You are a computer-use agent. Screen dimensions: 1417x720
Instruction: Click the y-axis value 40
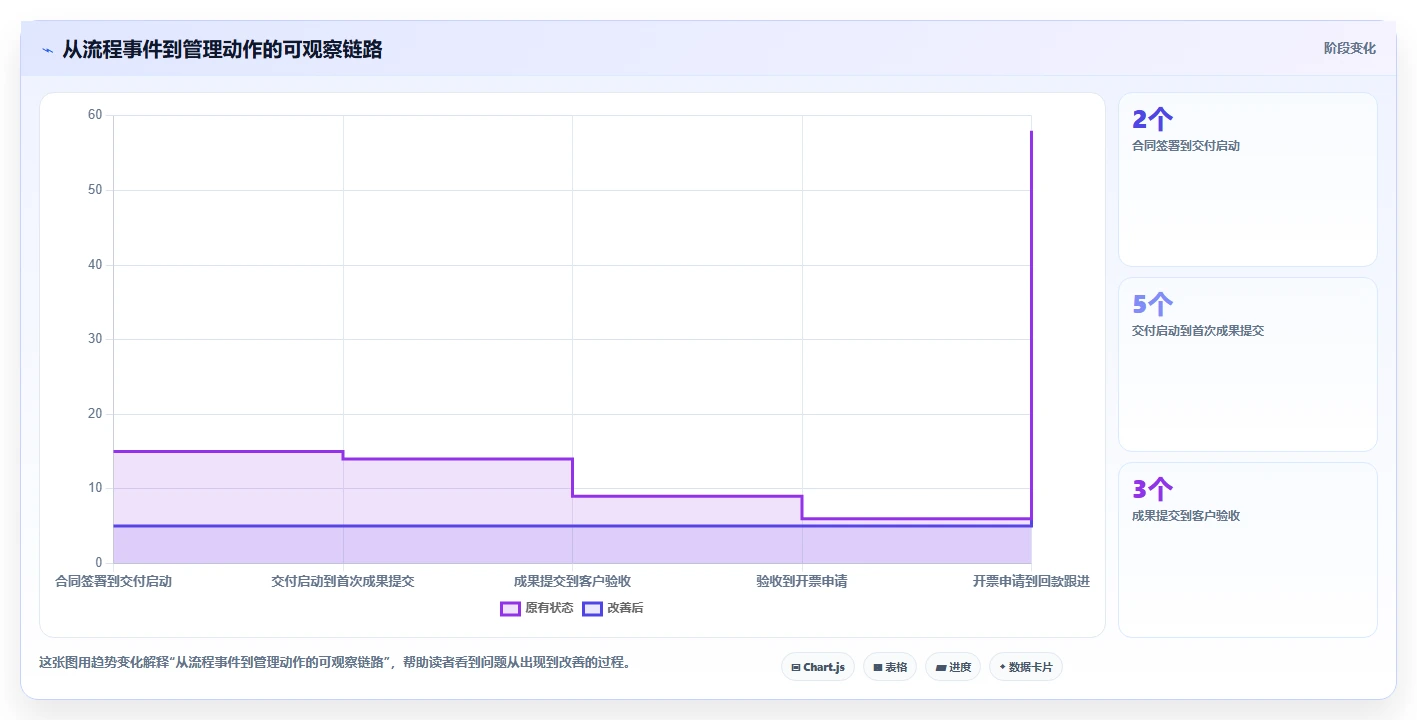[95, 265]
